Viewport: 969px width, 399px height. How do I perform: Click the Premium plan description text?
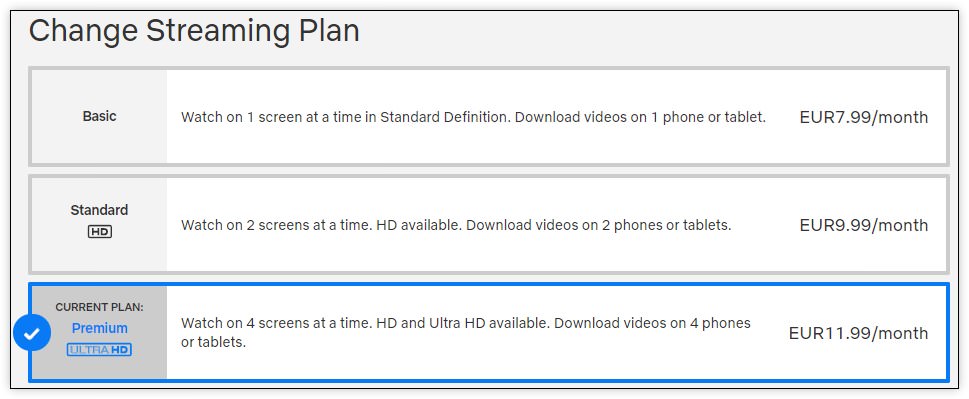[466, 332]
